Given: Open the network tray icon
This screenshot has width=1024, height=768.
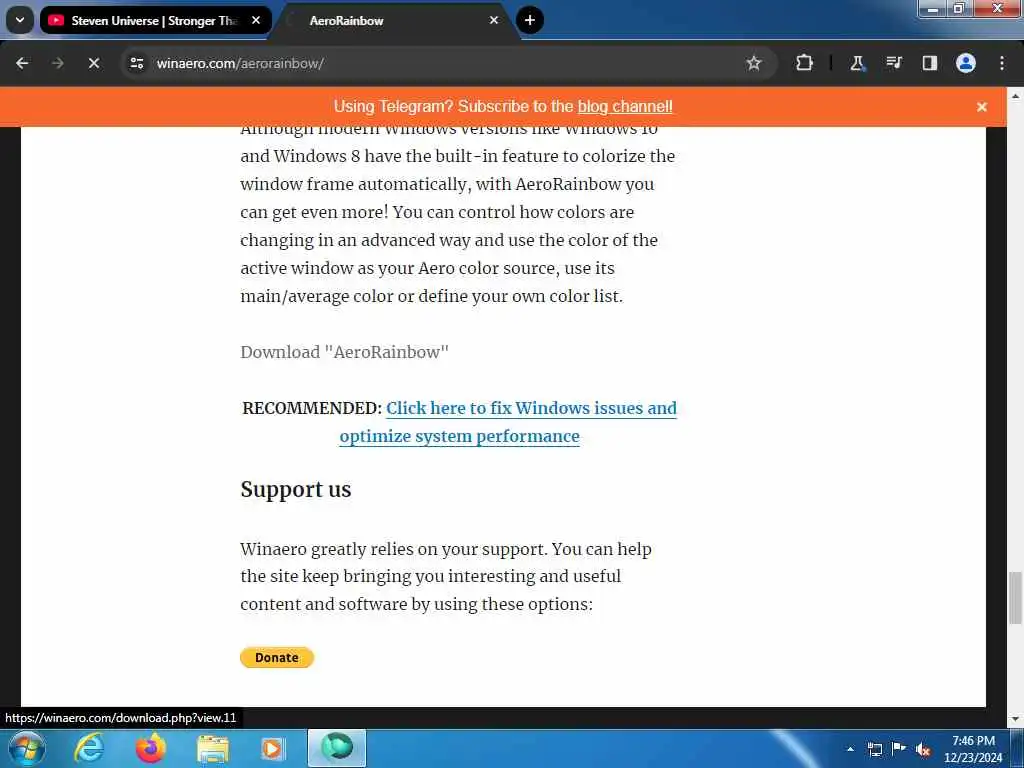Looking at the screenshot, I should pos(874,749).
